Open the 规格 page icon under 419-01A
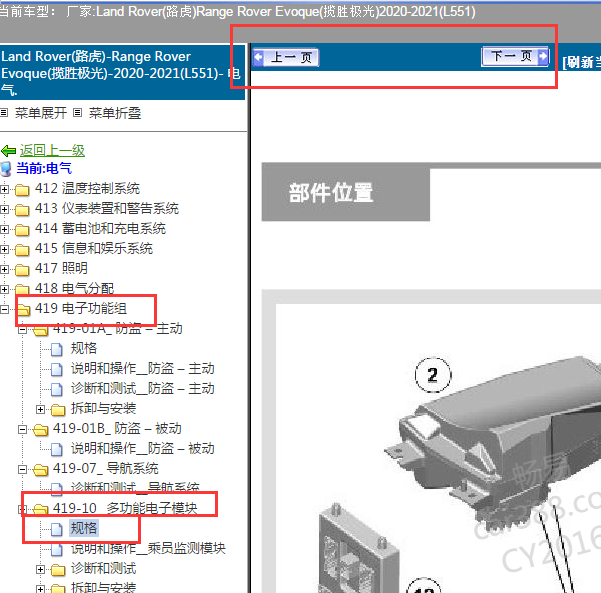The width and height of the screenshot is (601, 593). (57, 349)
